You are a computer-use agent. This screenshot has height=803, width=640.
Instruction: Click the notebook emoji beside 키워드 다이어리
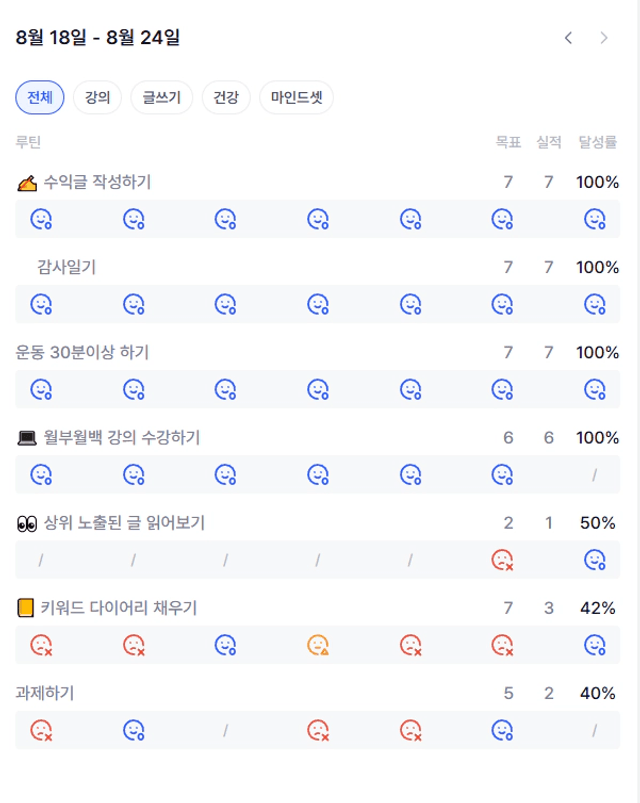(26, 608)
